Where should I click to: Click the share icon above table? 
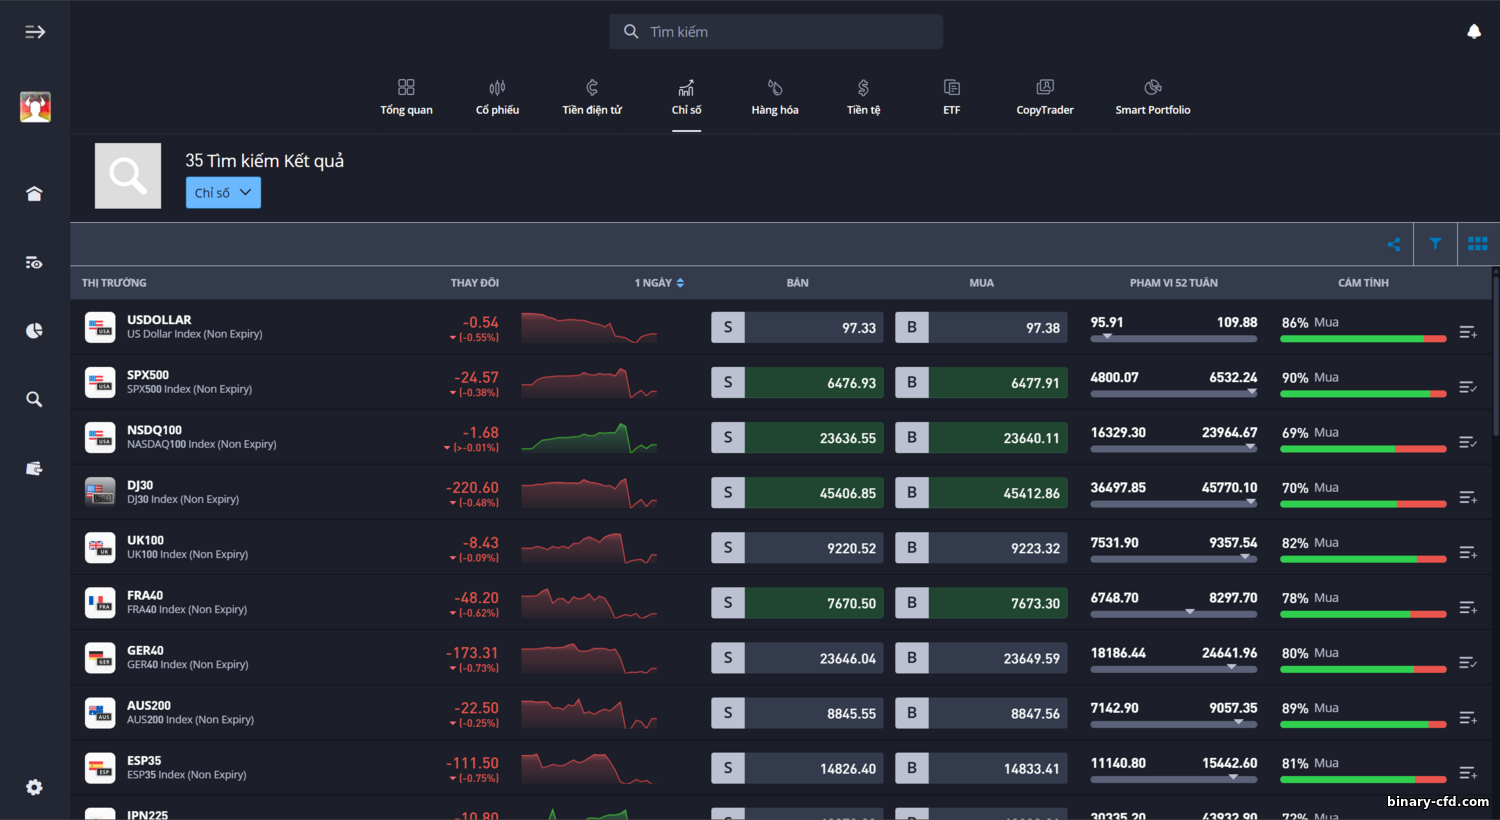tap(1394, 244)
